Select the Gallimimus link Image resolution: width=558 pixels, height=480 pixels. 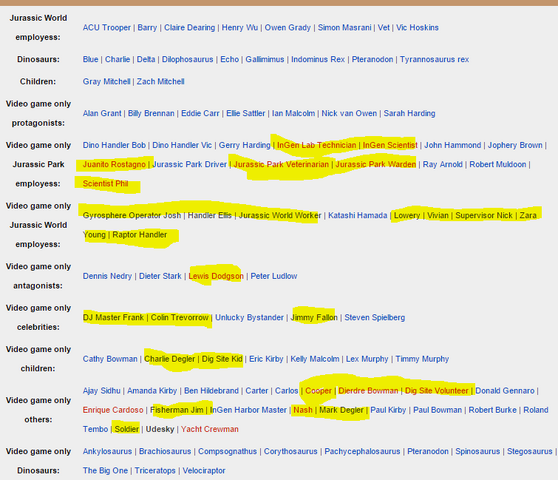point(265,59)
